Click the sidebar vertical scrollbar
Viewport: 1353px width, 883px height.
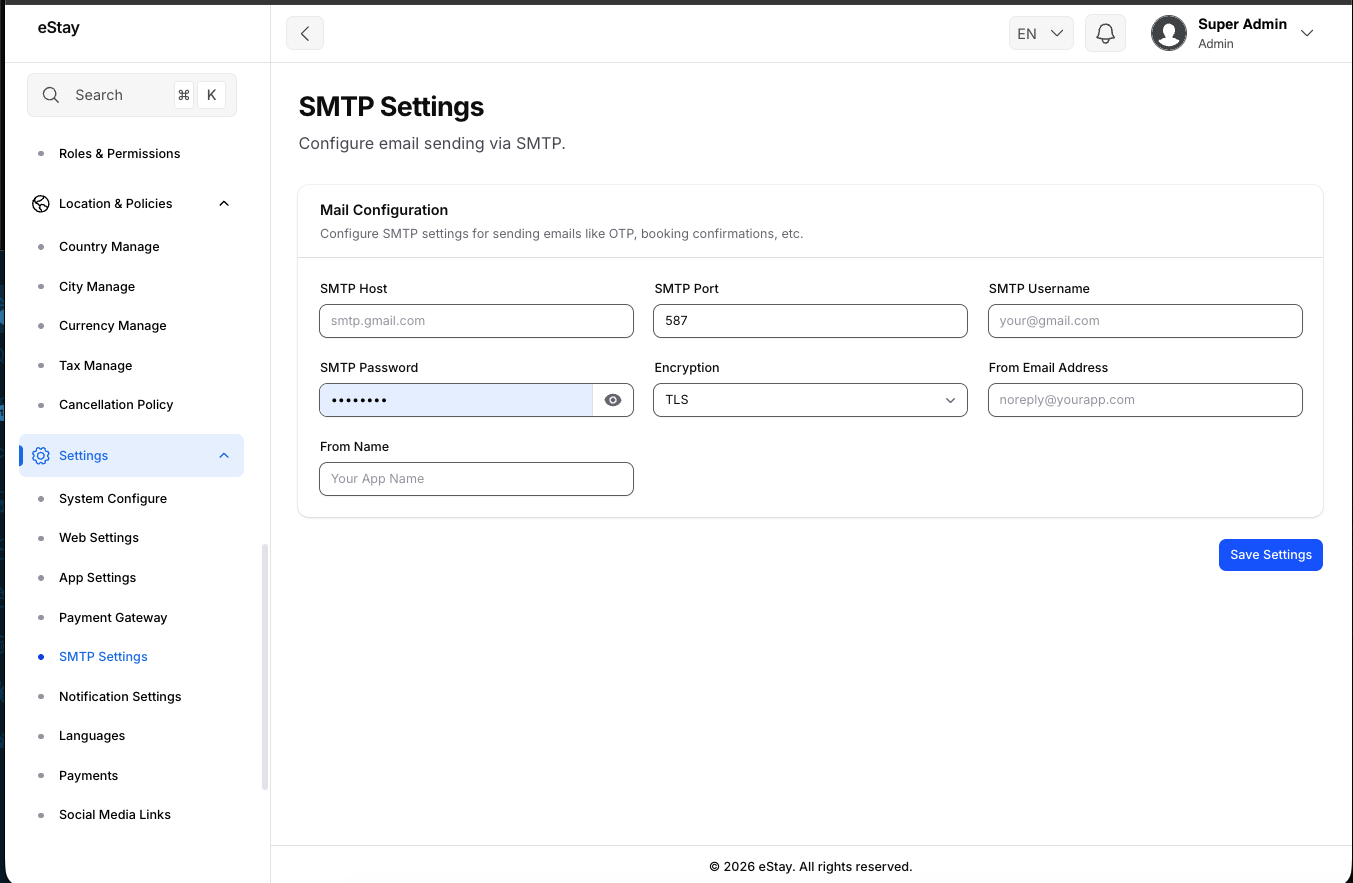265,667
